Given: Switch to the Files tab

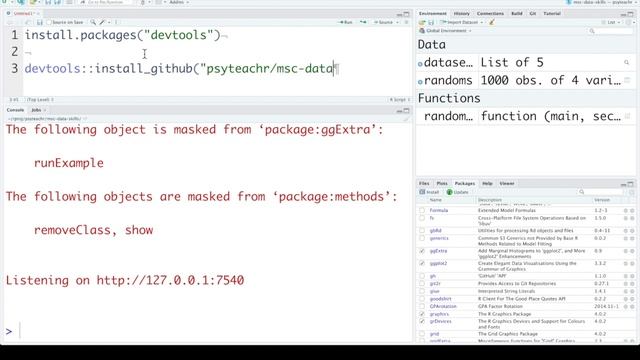Looking at the screenshot, I should tap(424, 184).
